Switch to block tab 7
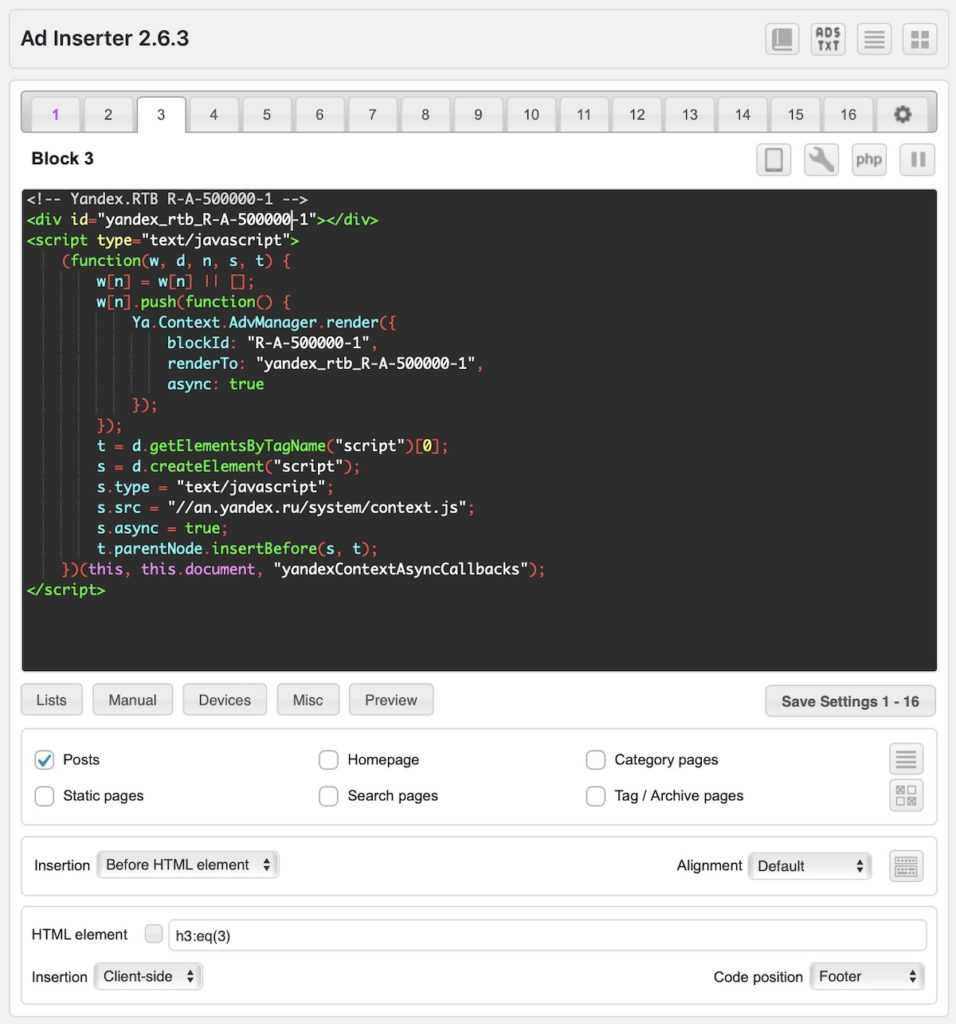The height and width of the screenshot is (1024, 956). [x=372, y=114]
